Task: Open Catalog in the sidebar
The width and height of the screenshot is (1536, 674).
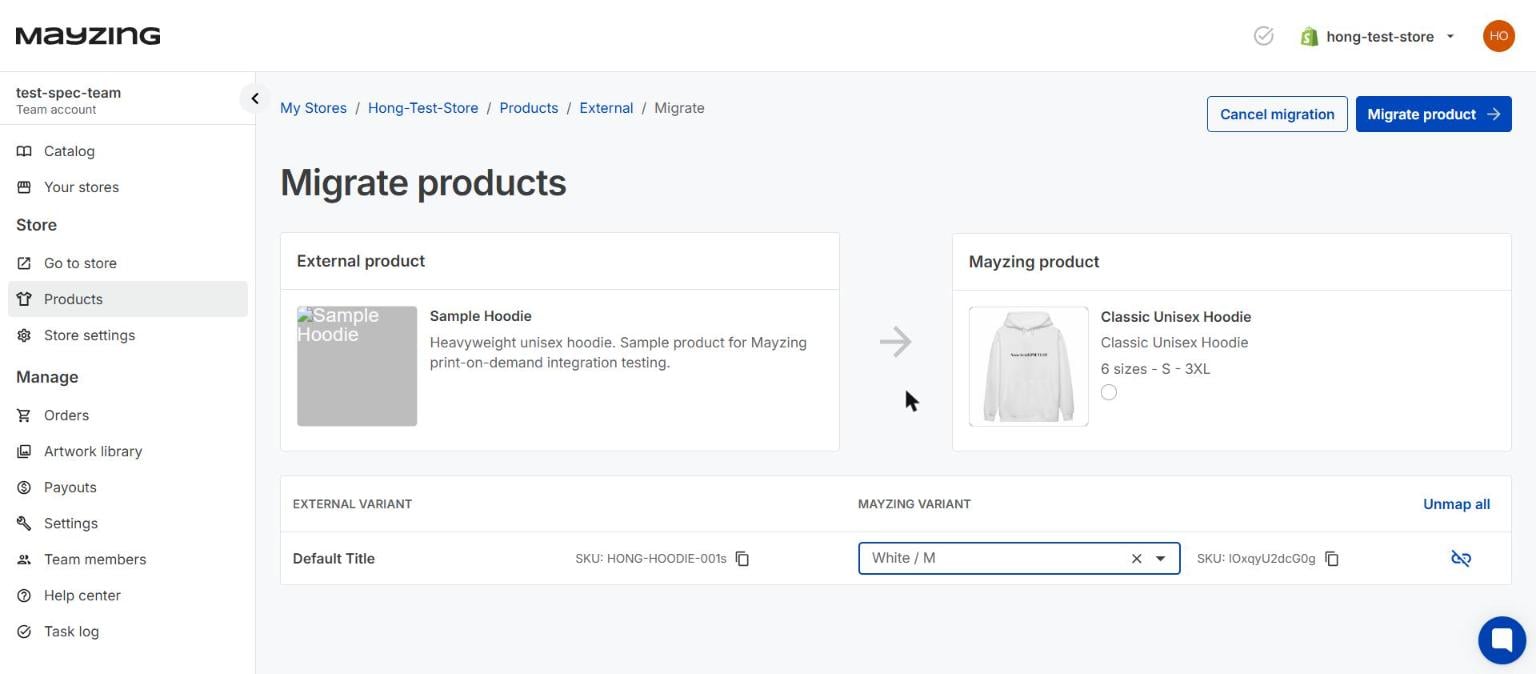Action: click(x=127, y=151)
